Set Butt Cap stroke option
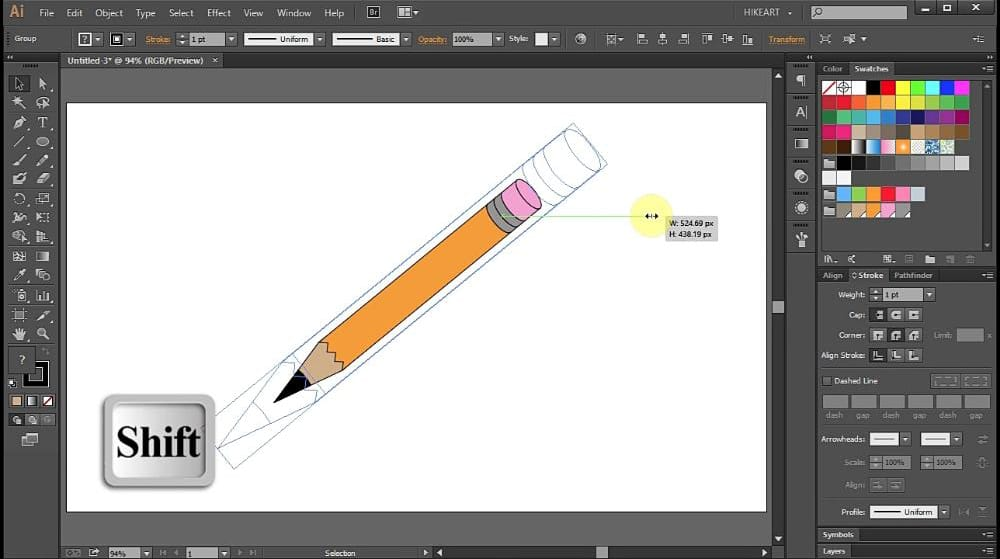This screenshot has height=559, width=1000. coord(878,315)
